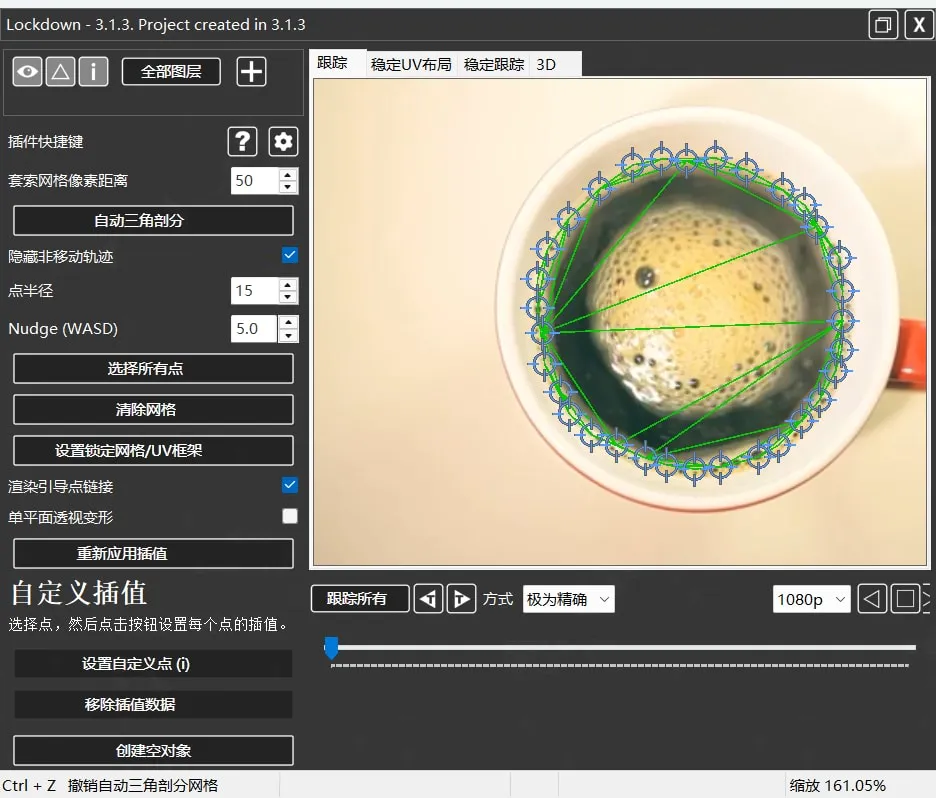Switch to the 稳定UV布局 tab

pos(411,65)
